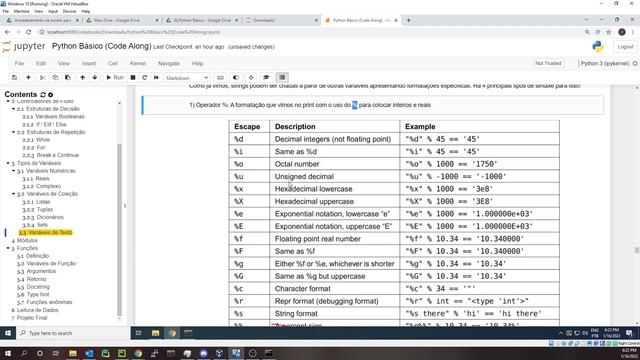
Task: Open File Explorer in guest taskbar
Action: coord(155,333)
